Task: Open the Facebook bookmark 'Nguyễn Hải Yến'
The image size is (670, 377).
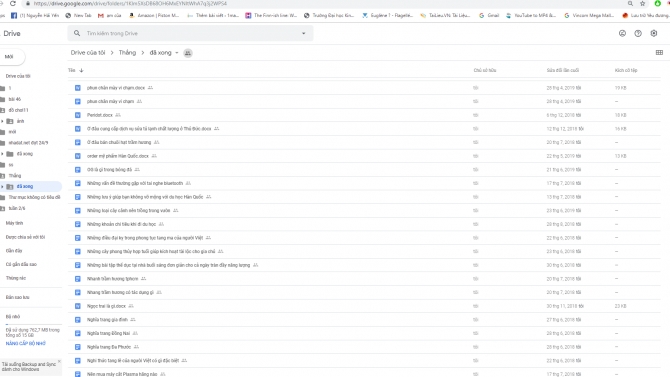Action: (x=35, y=15)
